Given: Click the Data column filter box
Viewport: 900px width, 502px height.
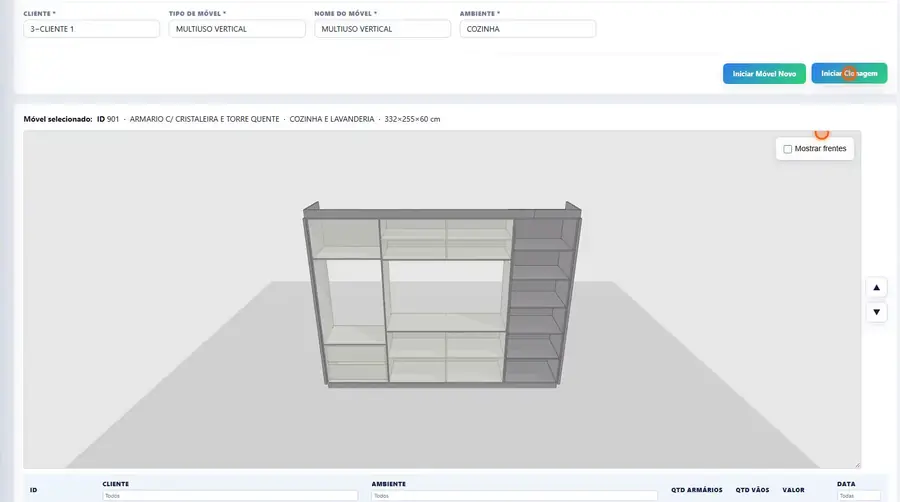Looking at the screenshot, I should (x=859, y=496).
